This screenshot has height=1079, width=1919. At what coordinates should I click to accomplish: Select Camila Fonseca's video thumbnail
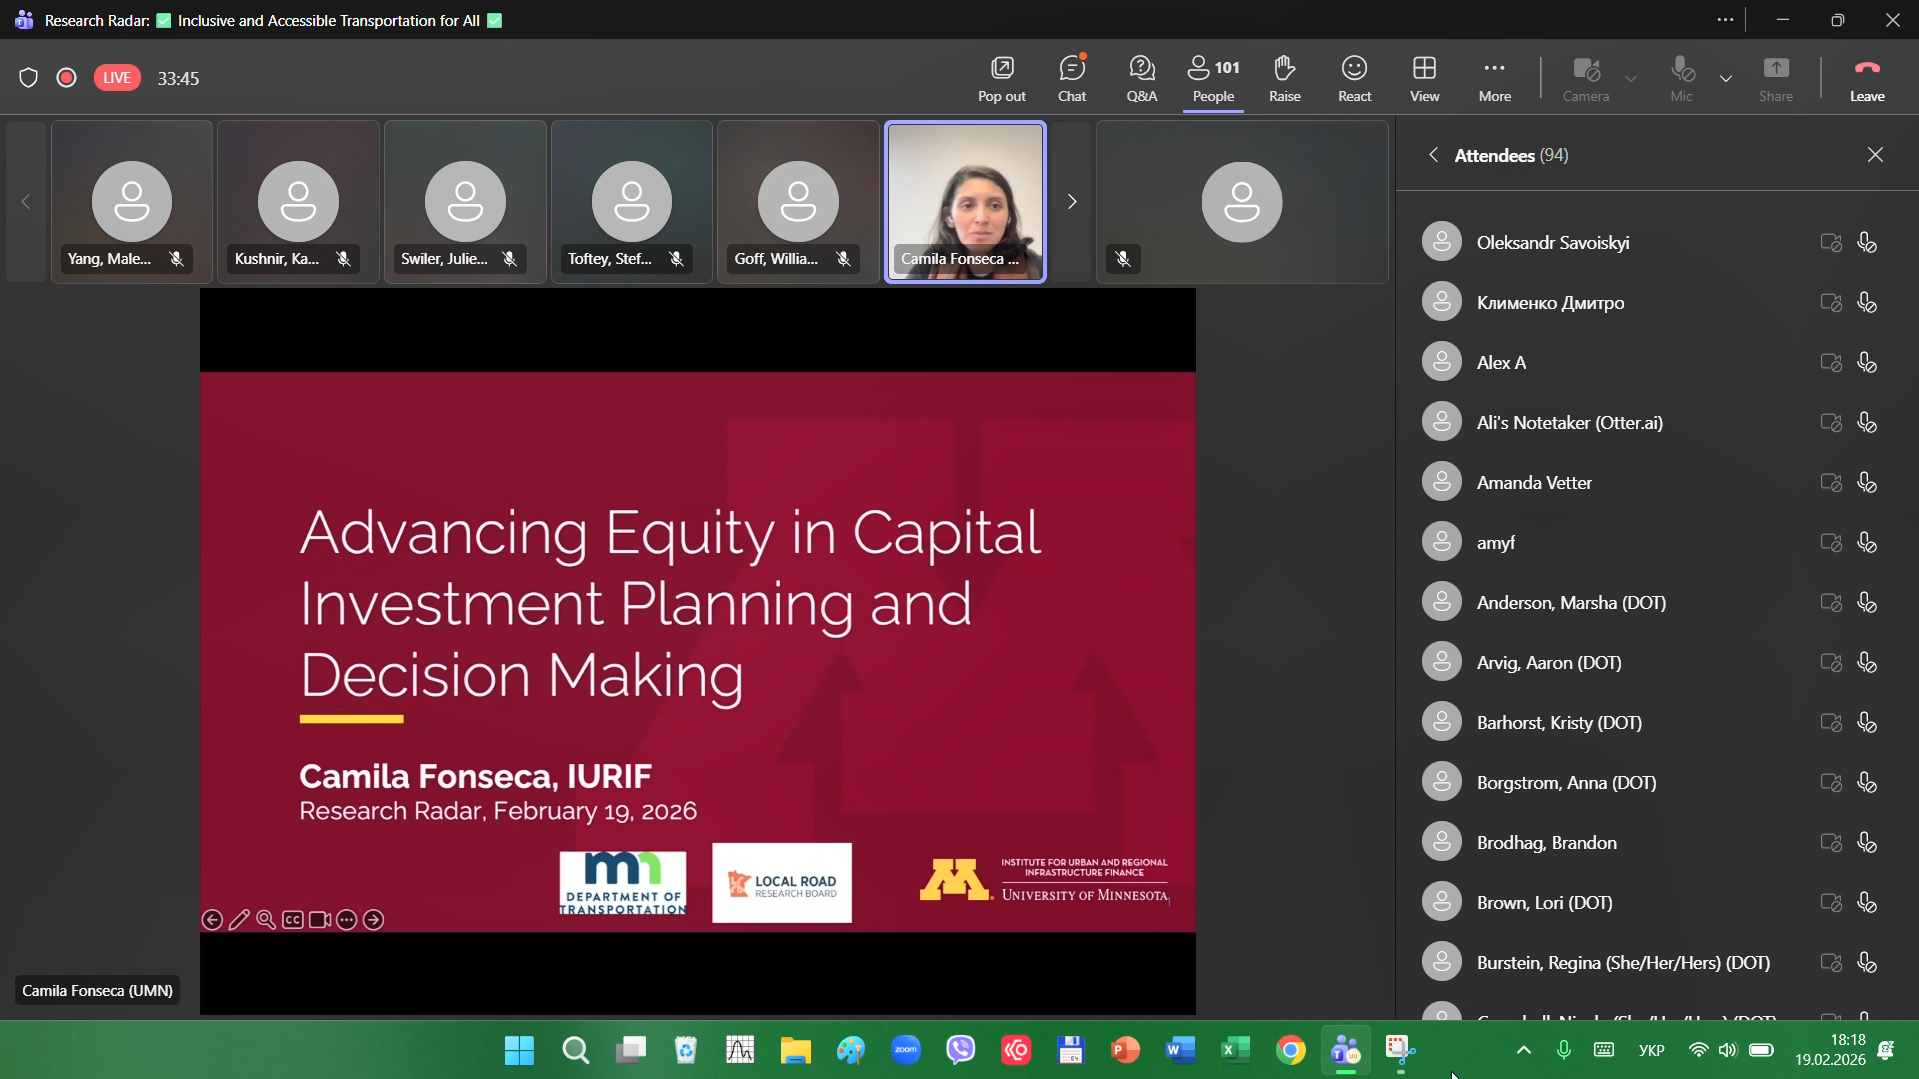coord(965,202)
